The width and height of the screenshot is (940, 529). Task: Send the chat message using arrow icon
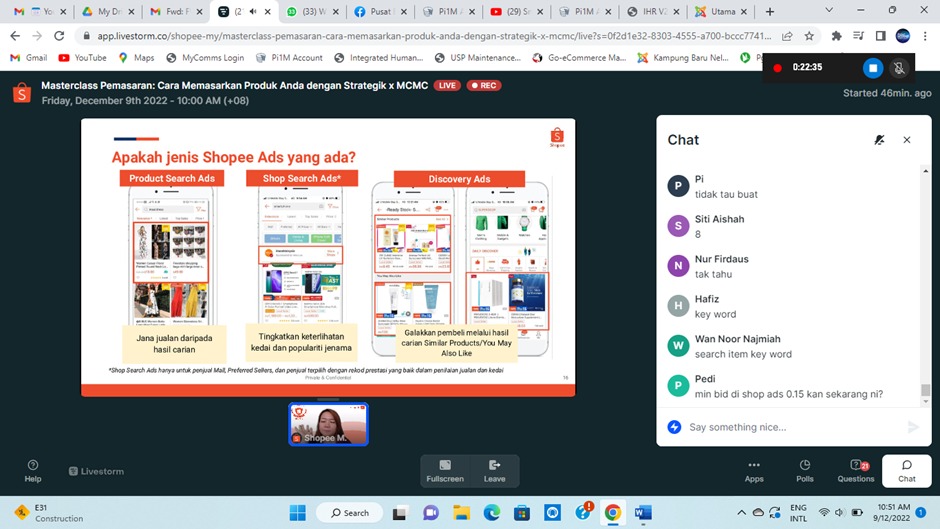(912, 427)
